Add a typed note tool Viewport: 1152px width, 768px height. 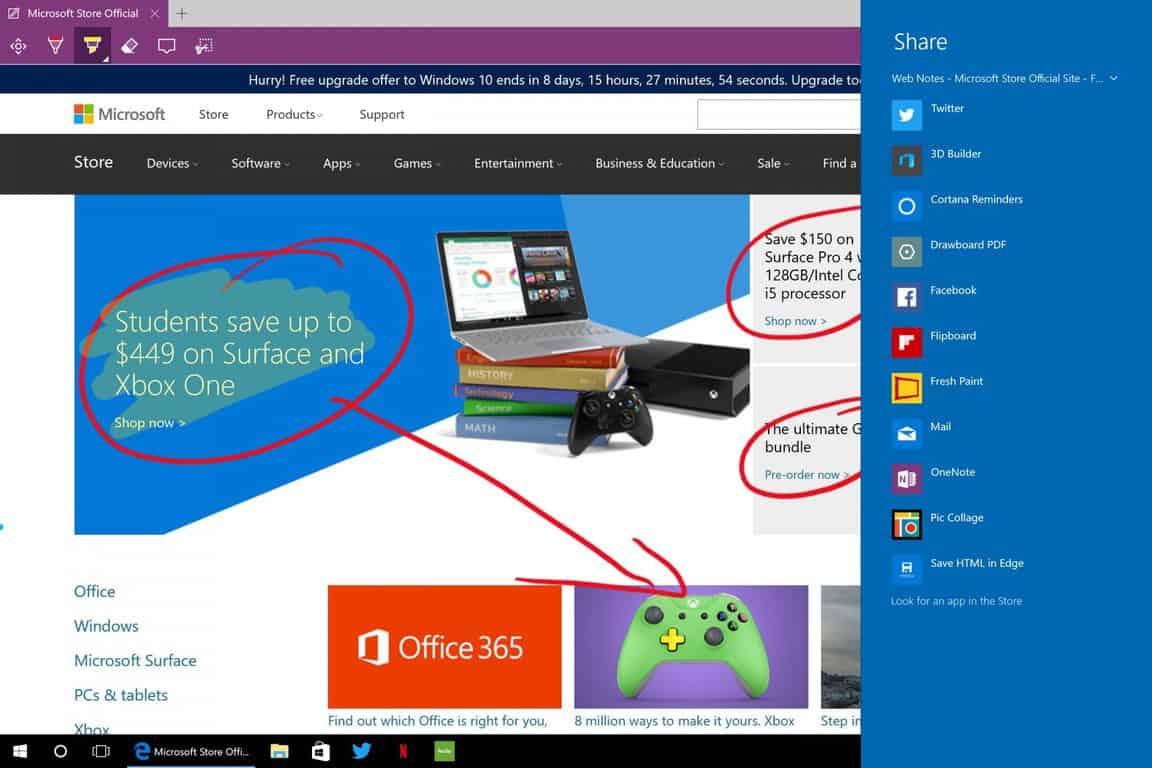(x=167, y=46)
